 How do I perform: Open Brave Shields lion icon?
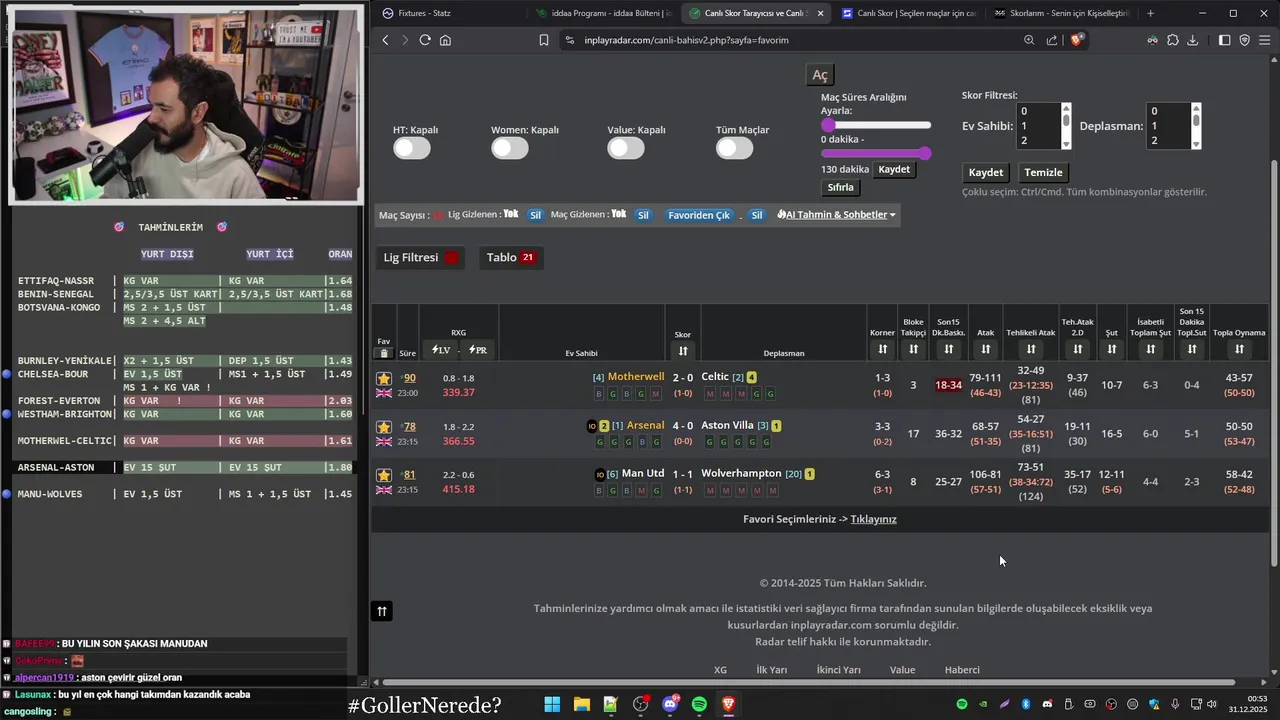pyautogui.click(x=1077, y=40)
